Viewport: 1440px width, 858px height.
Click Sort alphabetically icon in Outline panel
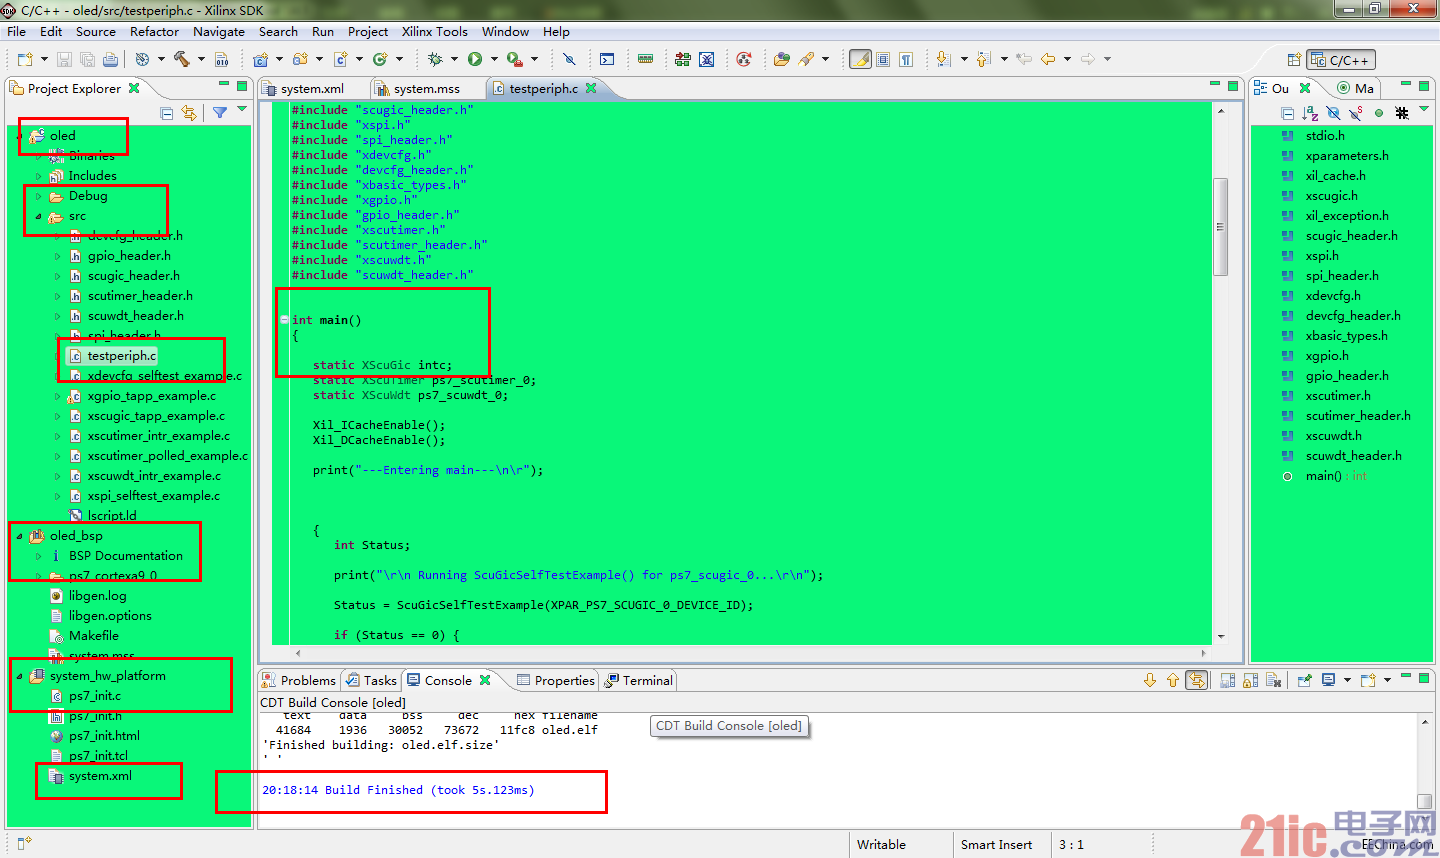click(1310, 113)
